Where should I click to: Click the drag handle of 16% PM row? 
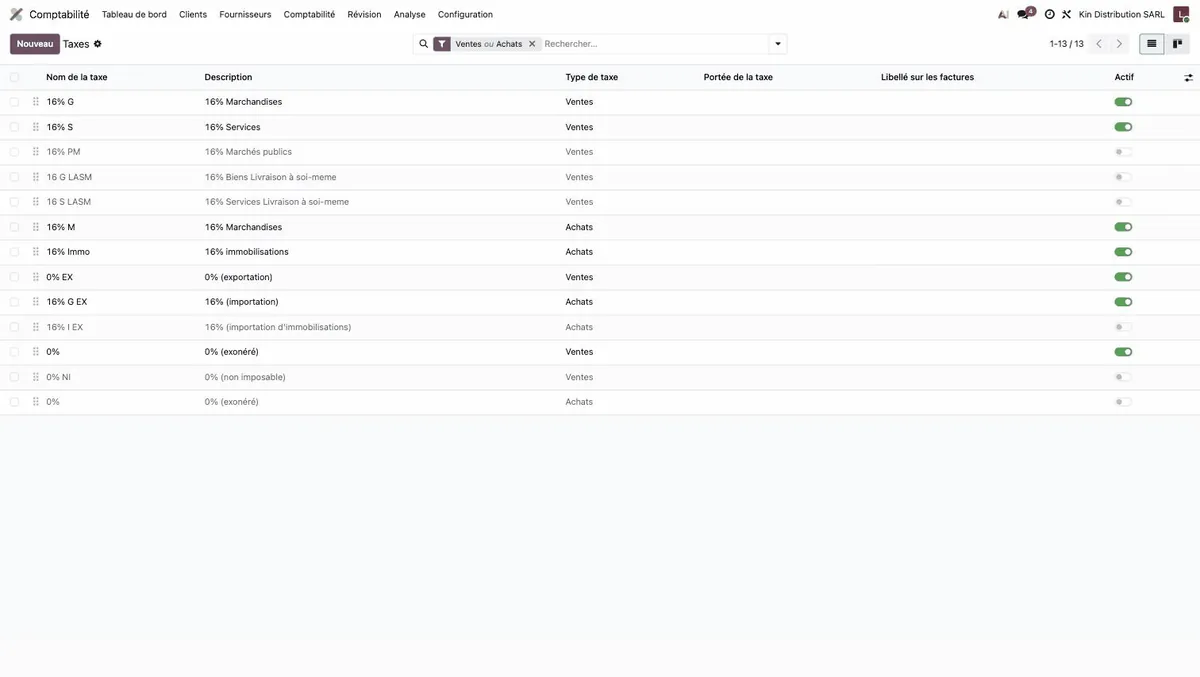click(x=36, y=152)
